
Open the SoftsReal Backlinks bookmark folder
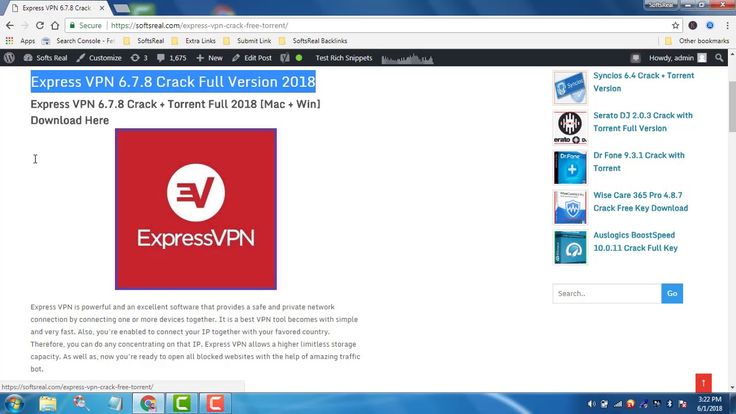coord(313,41)
